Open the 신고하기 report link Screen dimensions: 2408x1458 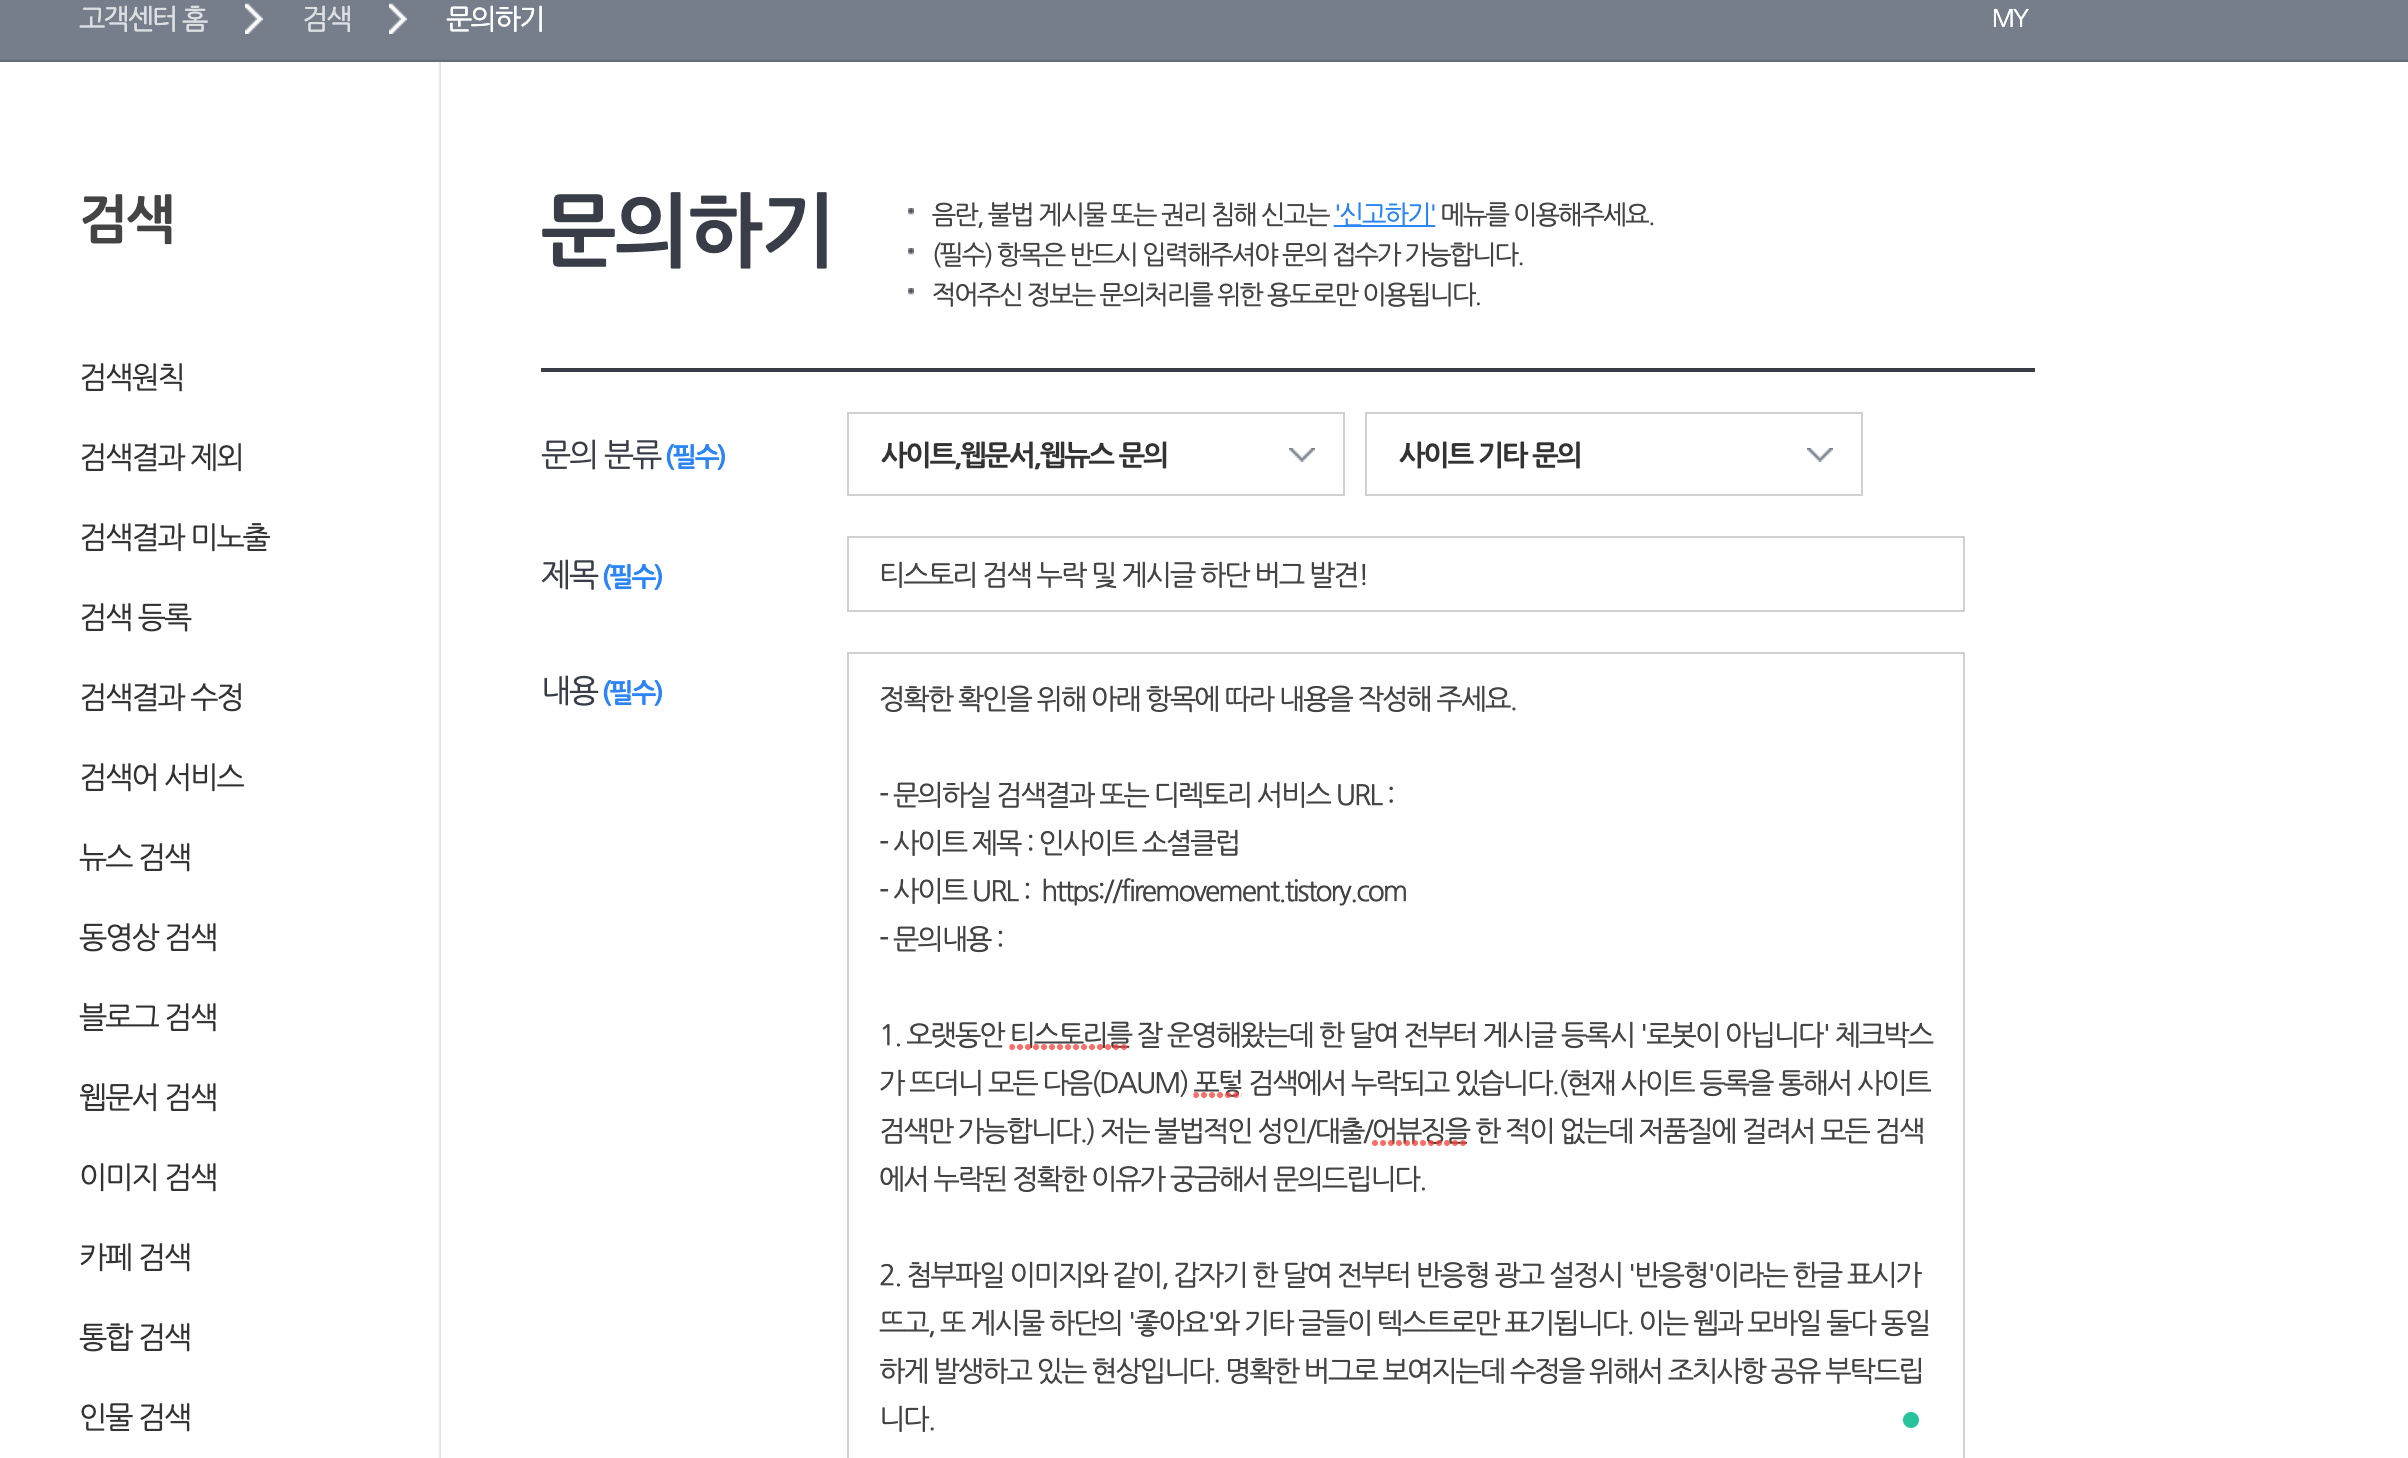pos(1384,214)
